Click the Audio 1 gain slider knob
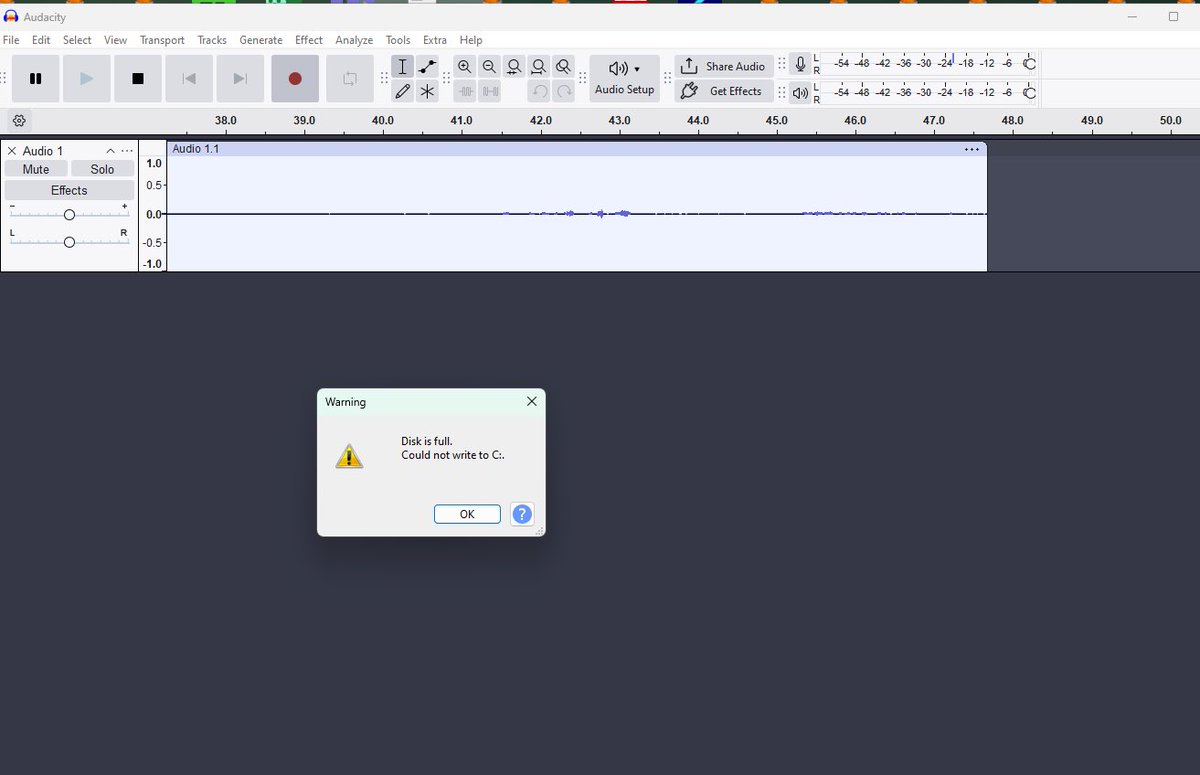The width and height of the screenshot is (1200, 775). [69, 215]
